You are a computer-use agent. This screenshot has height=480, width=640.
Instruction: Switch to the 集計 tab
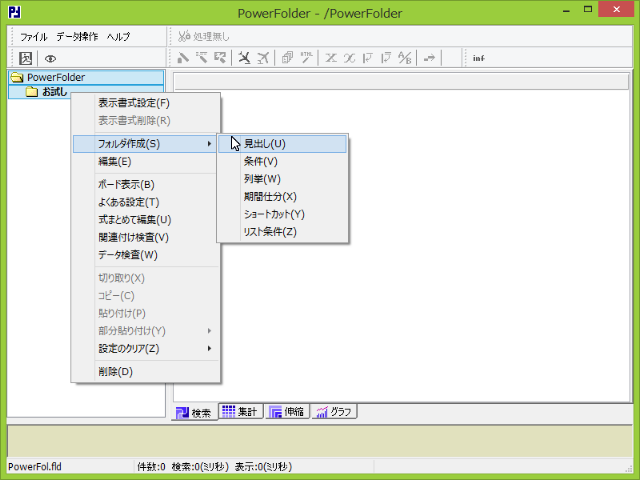[x=240, y=411]
